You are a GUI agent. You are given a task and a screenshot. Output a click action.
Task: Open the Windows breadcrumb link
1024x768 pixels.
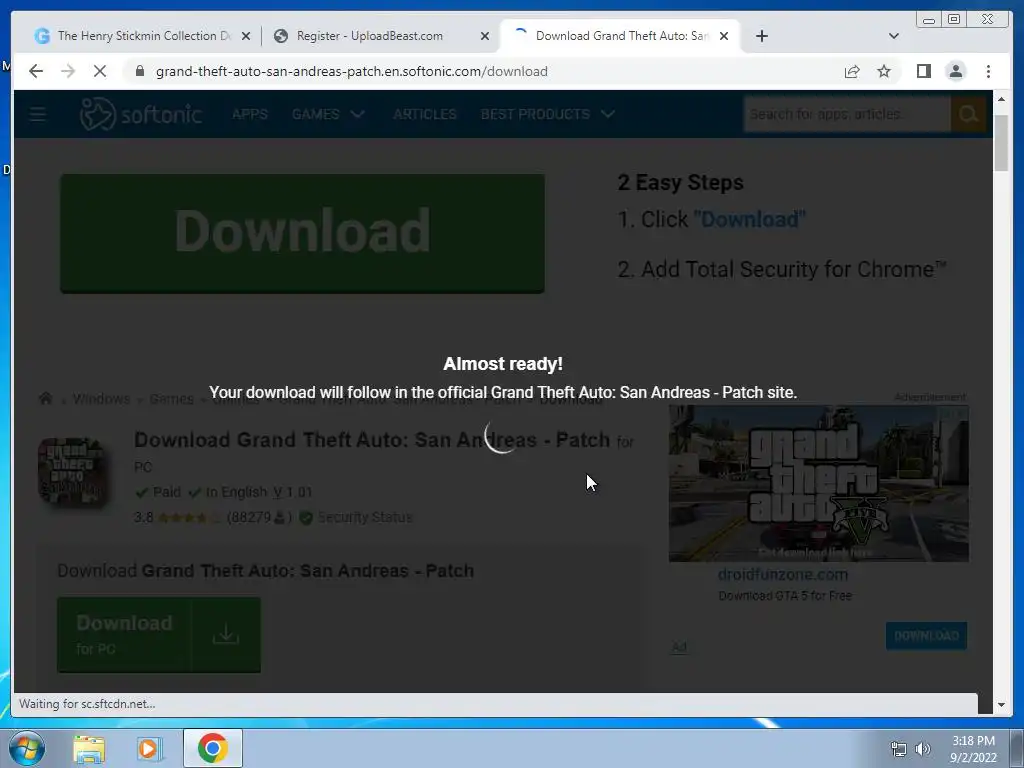coord(101,399)
